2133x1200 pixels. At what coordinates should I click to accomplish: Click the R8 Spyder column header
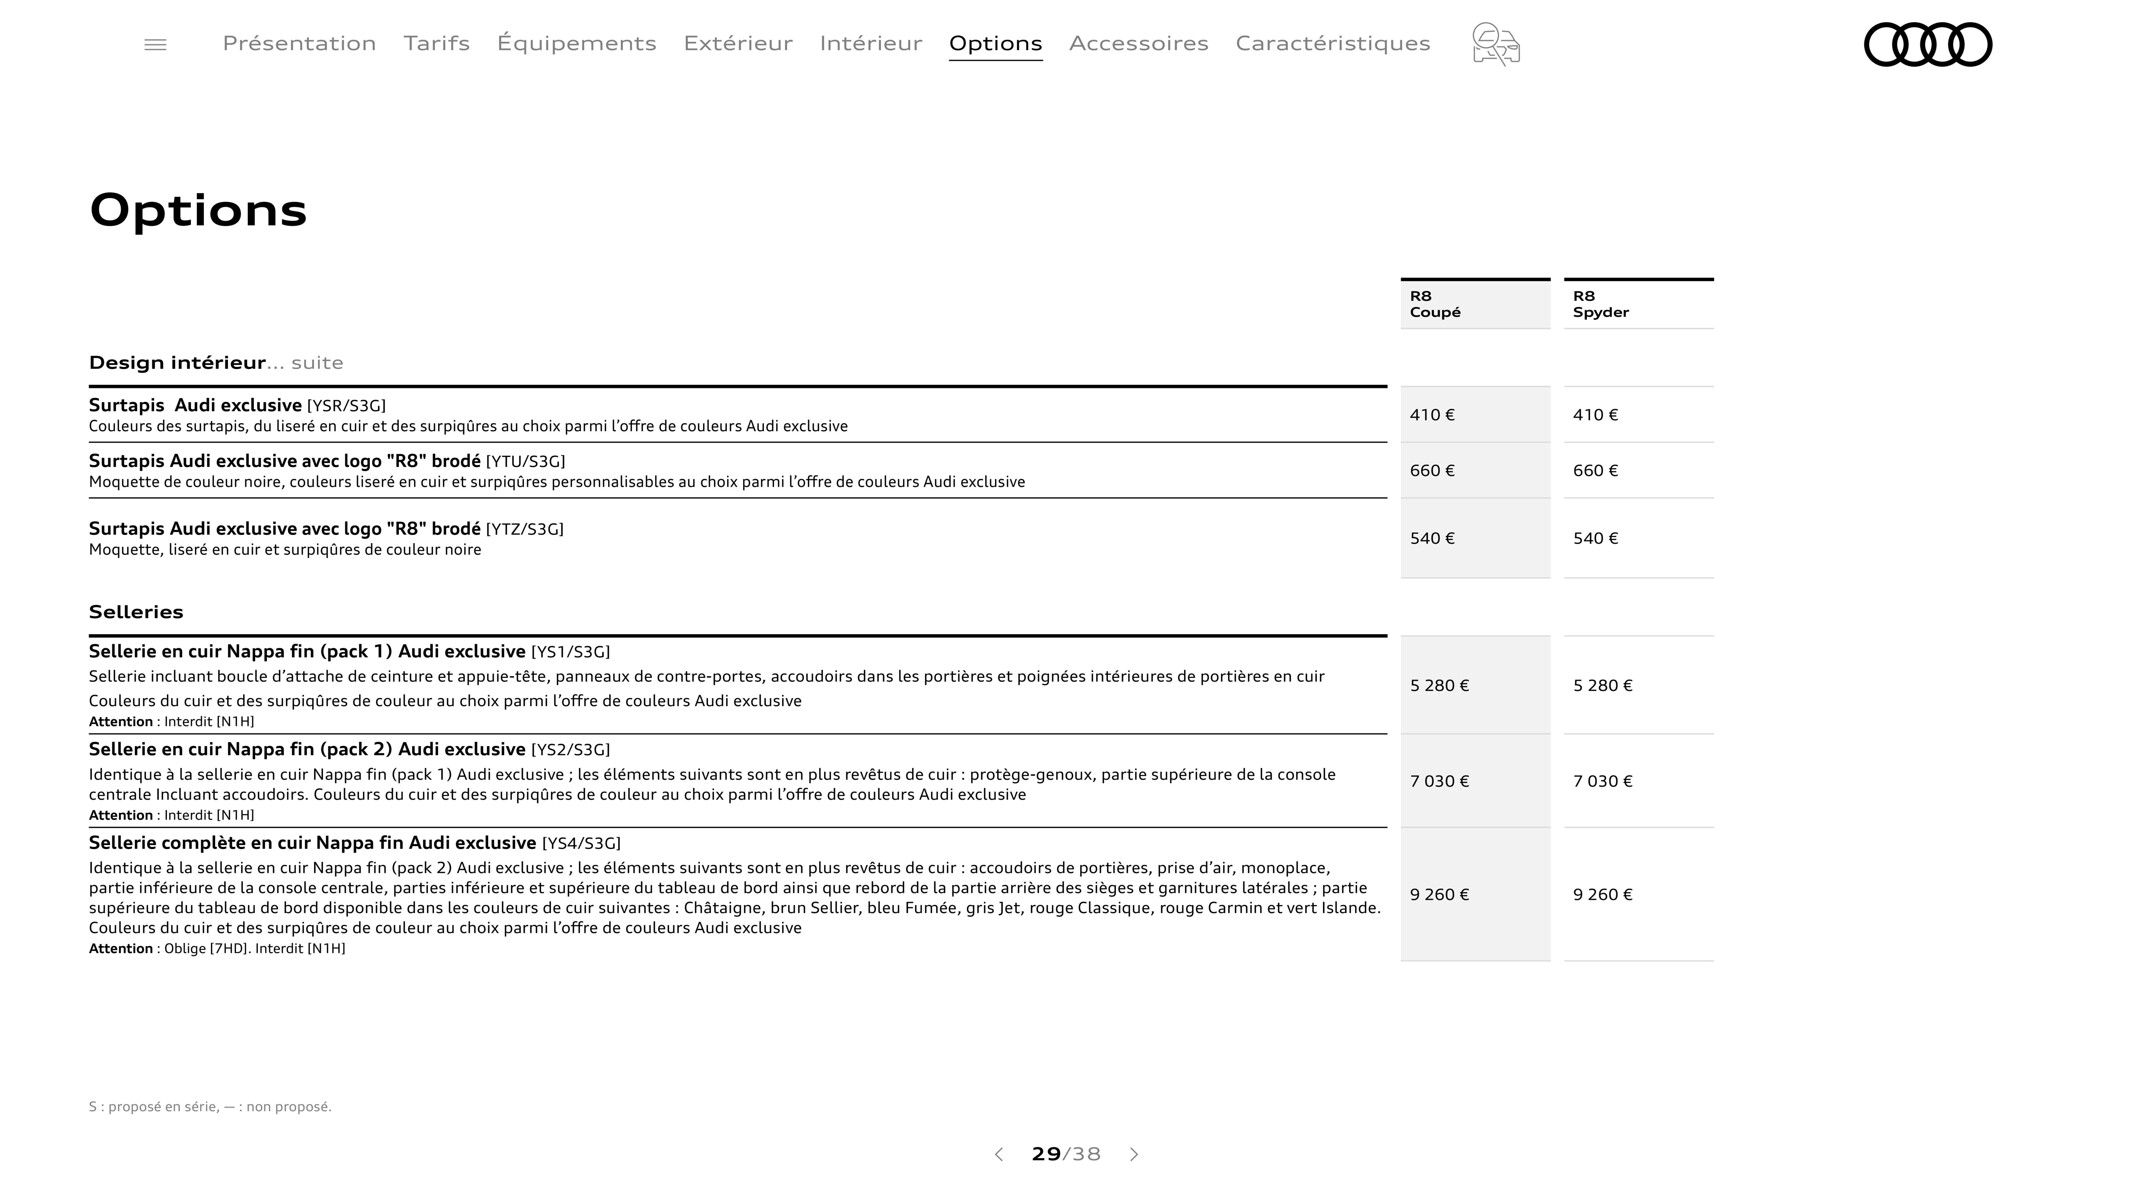pyautogui.click(x=1638, y=304)
